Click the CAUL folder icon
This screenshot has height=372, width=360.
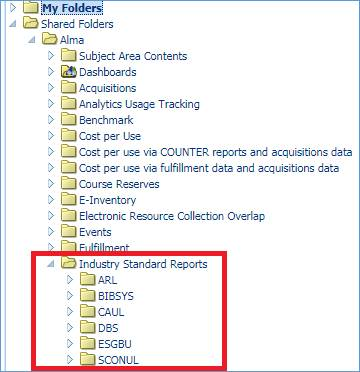(x=88, y=312)
